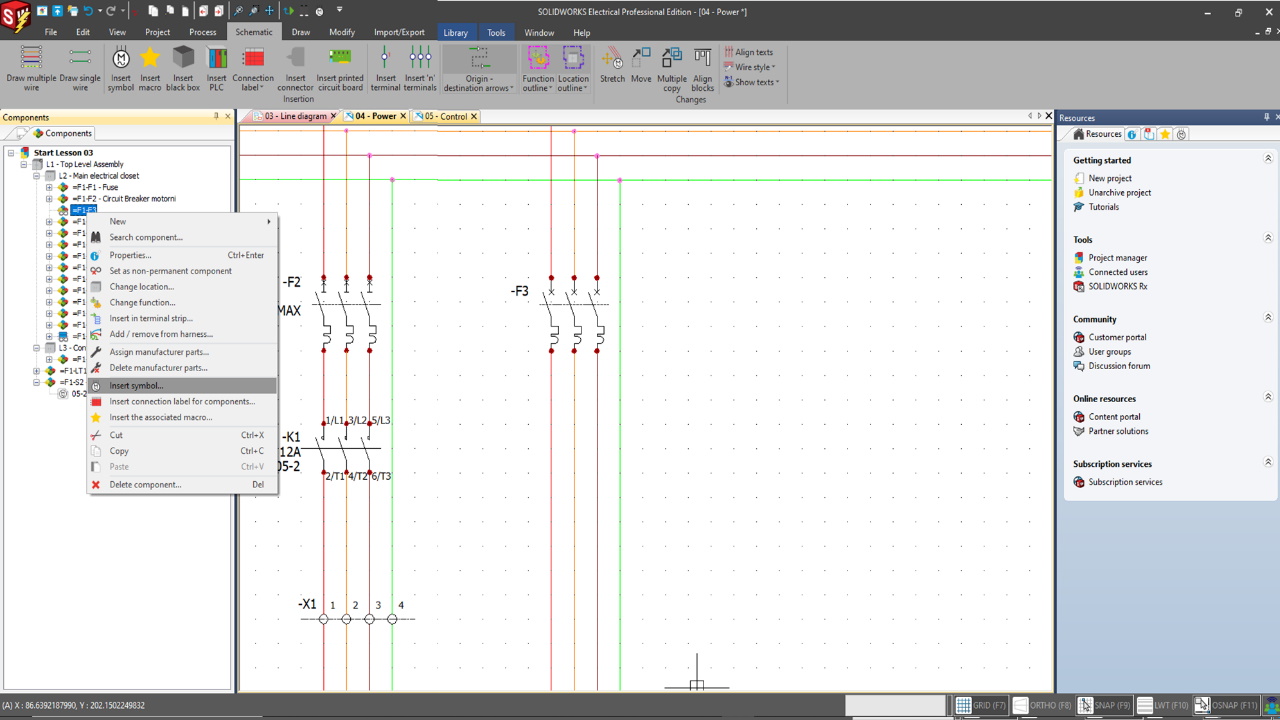The width and height of the screenshot is (1280, 720).
Task: Open the Draw ribbon tab
Action: (300, 32)
